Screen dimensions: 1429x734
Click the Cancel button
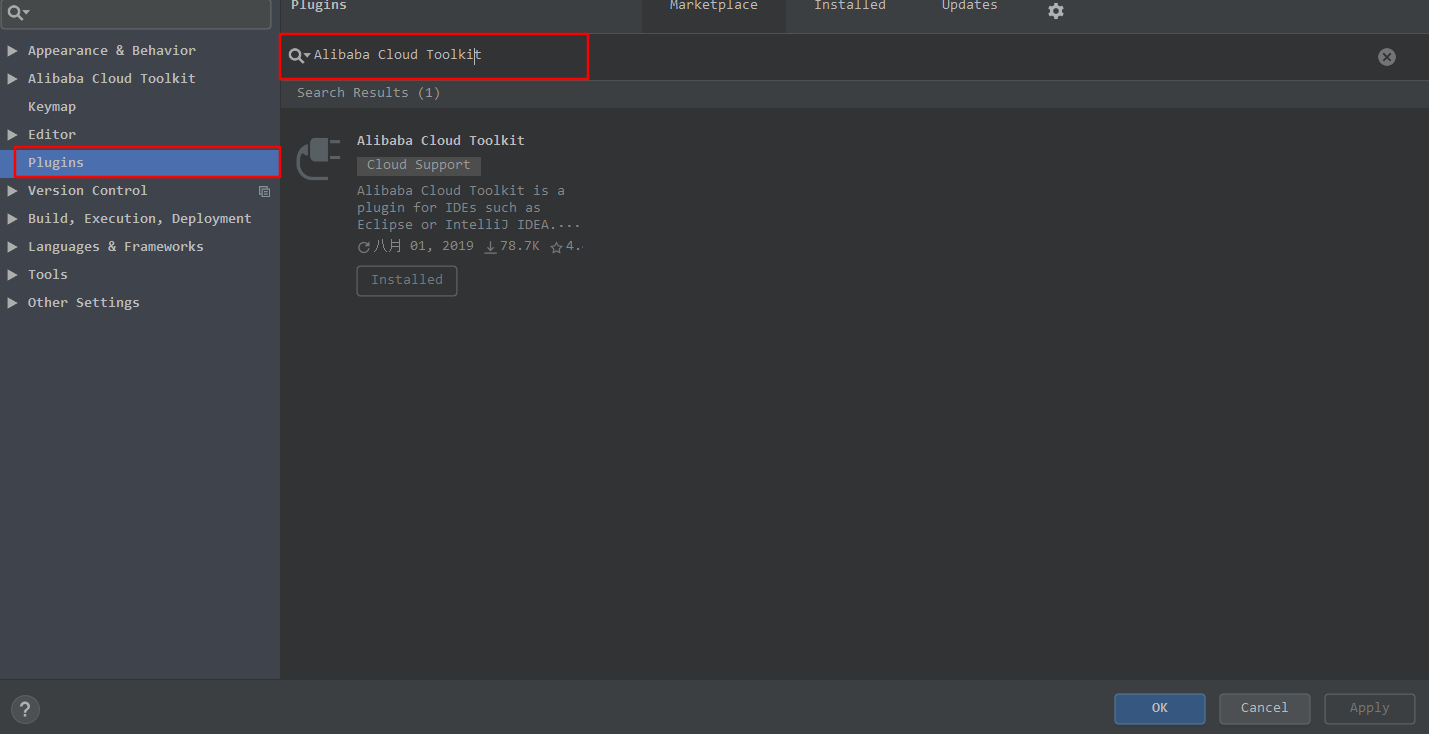(x=1265, y=708)
